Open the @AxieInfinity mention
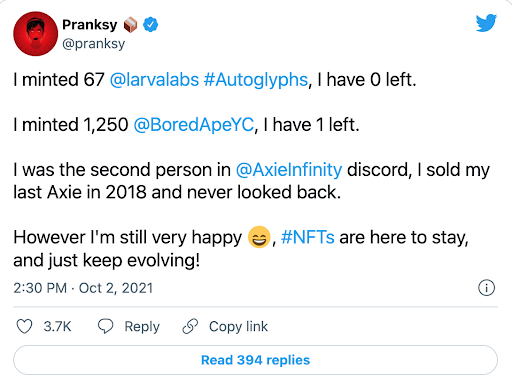The image size is (512, 382). 289,170
